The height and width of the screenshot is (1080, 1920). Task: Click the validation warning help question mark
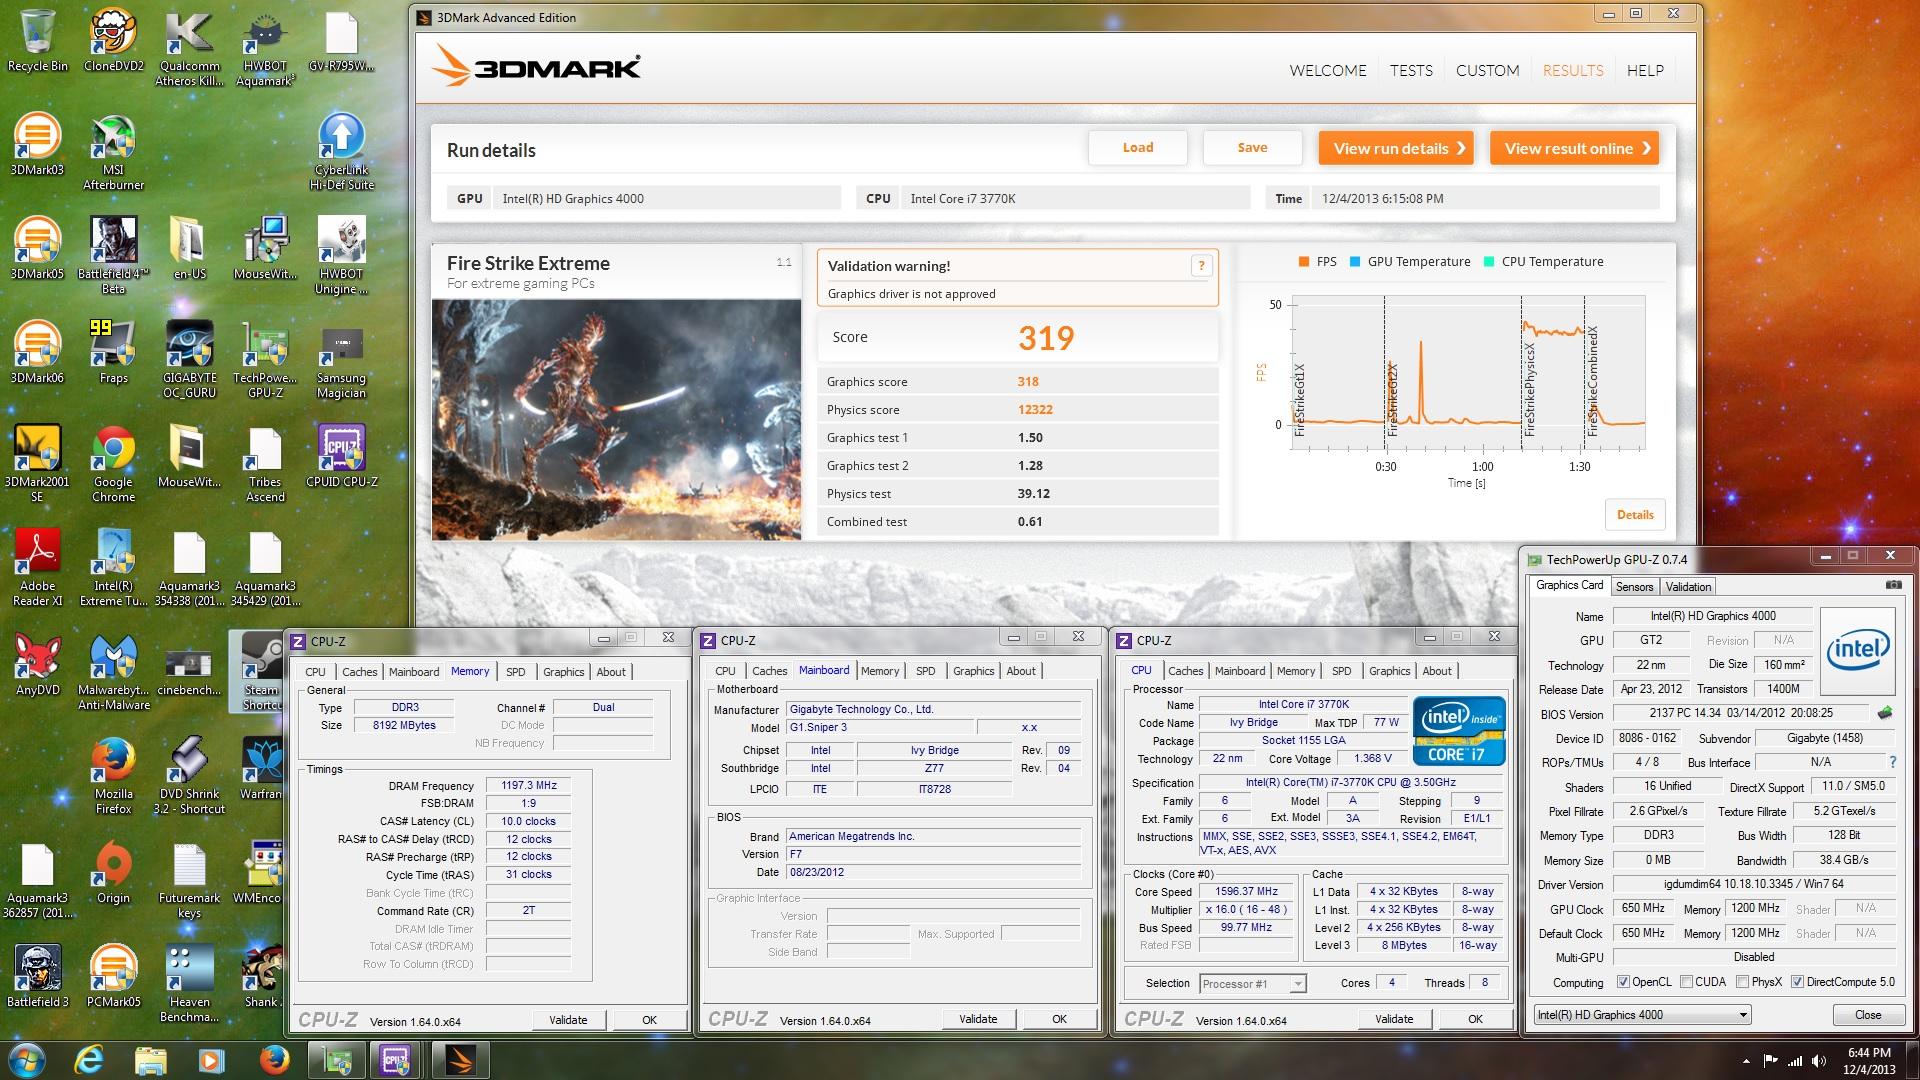click(x=1201, y=266)
